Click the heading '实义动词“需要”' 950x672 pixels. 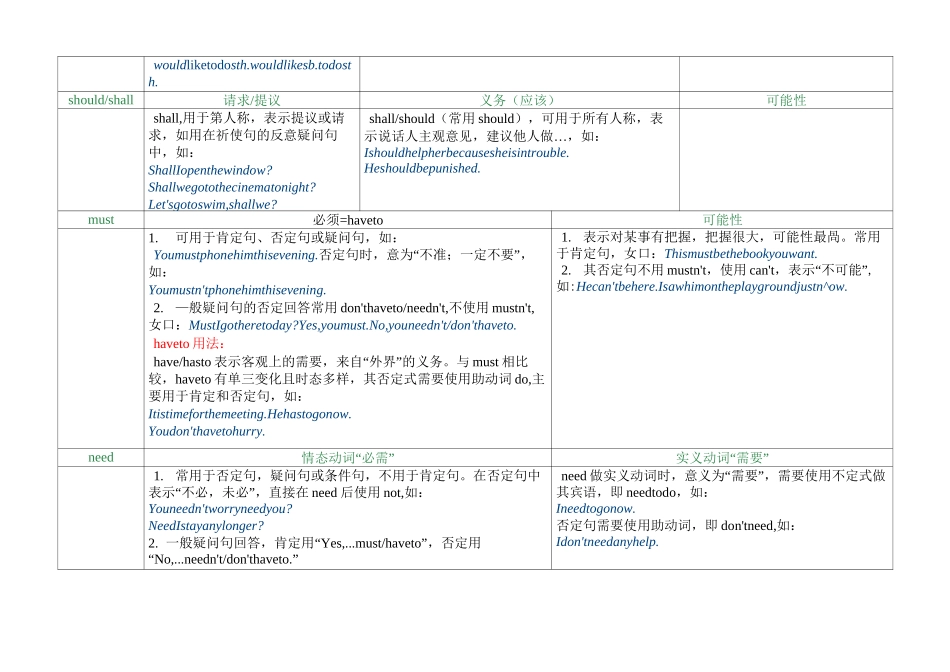(722, 457)
